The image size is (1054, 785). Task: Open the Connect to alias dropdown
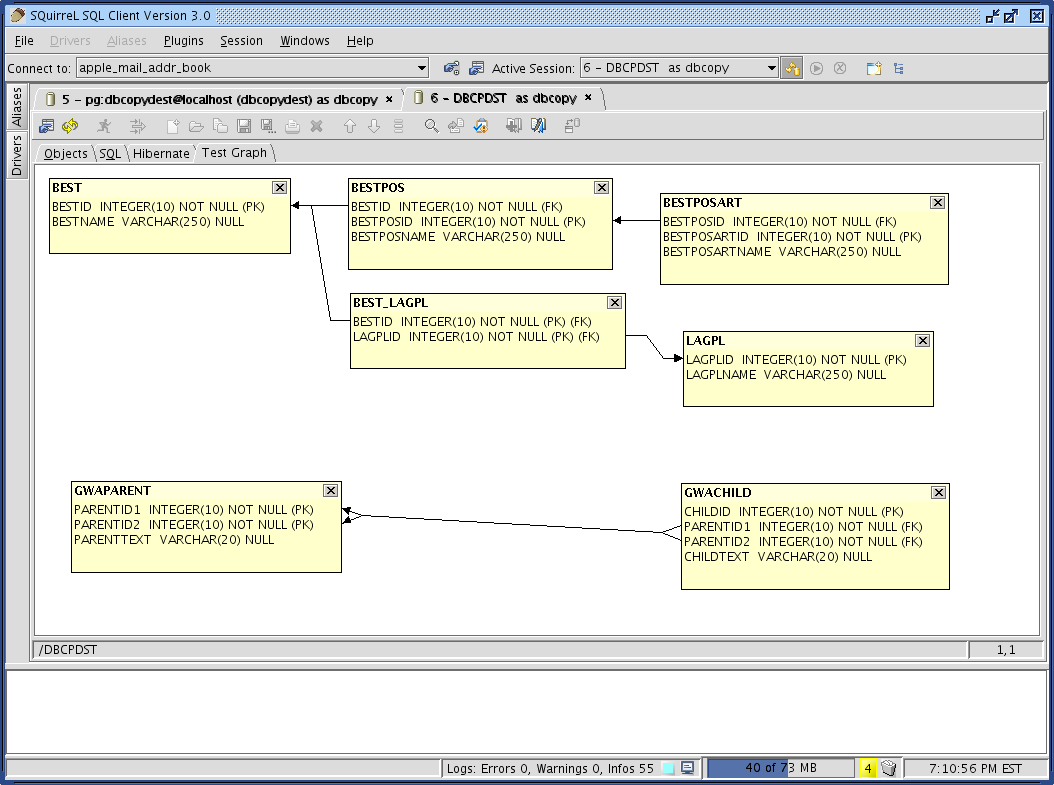click(x=421, y=68)
